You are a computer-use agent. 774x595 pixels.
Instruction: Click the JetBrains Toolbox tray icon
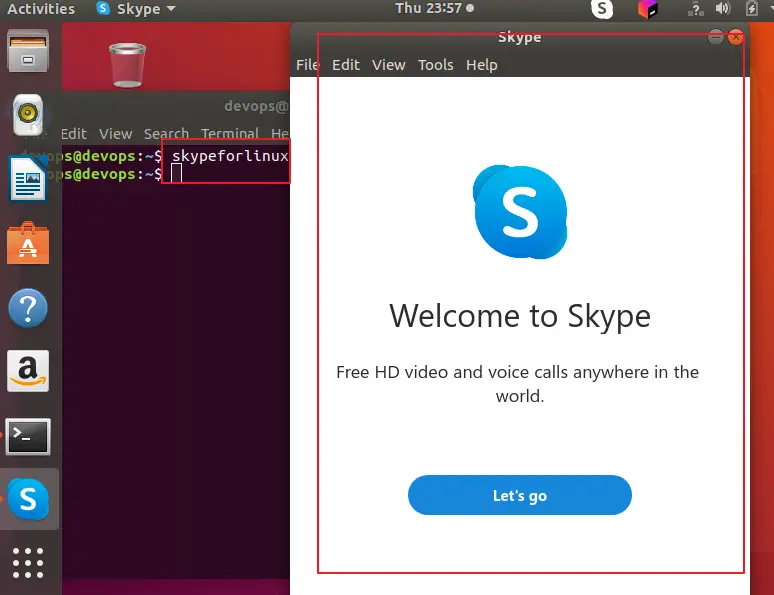648,9
